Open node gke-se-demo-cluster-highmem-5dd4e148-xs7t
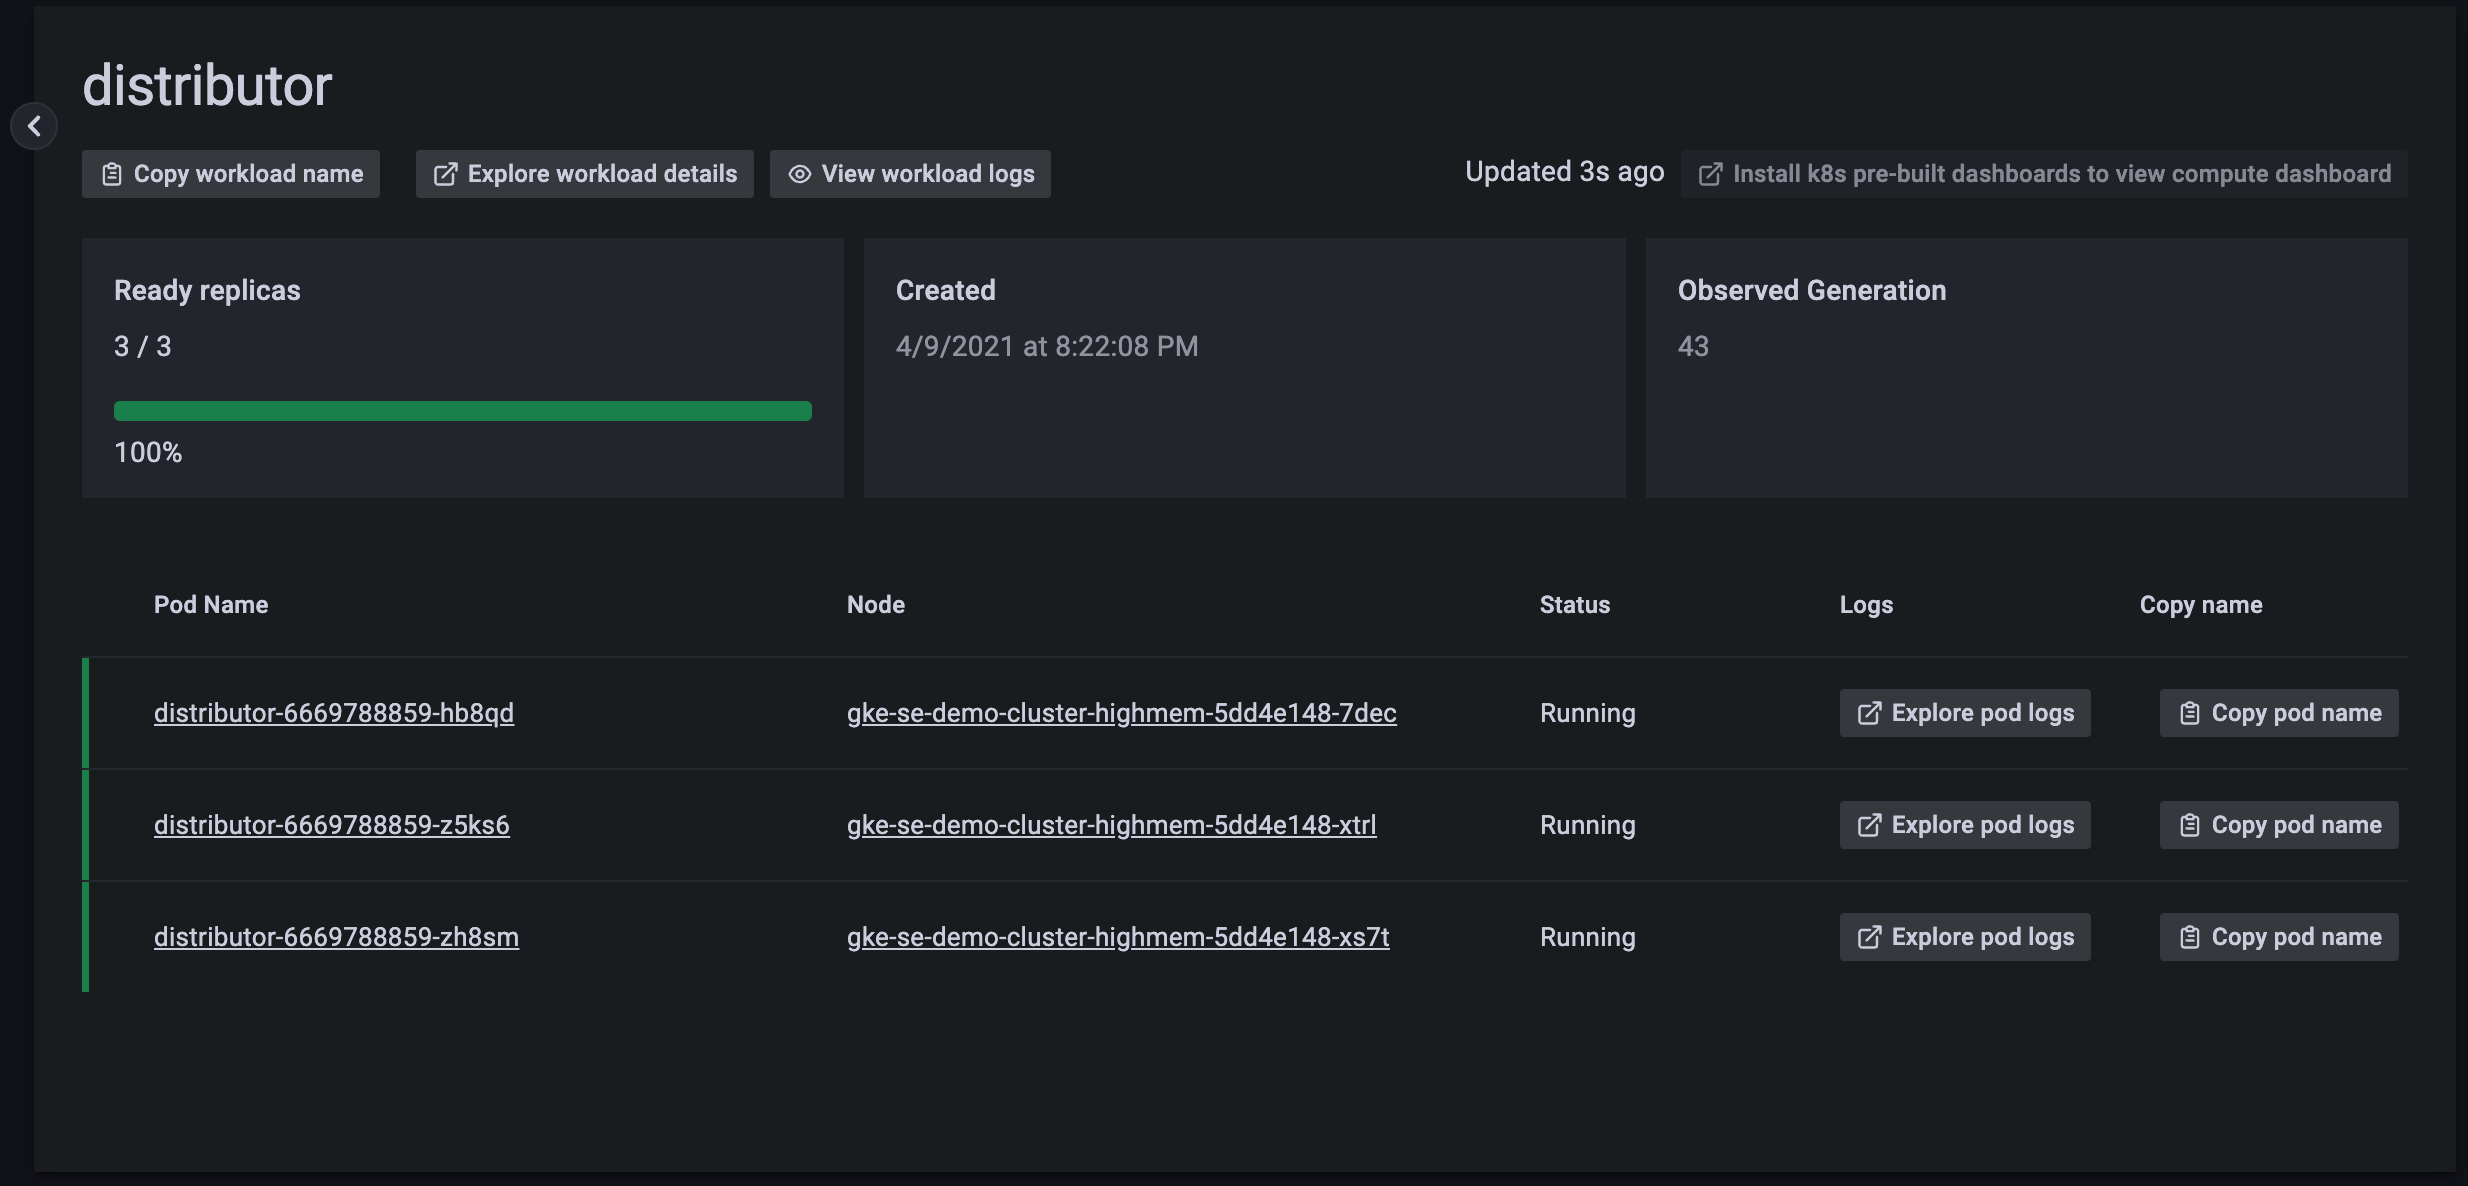Screen dimensions: 2468x1186 1116,936
